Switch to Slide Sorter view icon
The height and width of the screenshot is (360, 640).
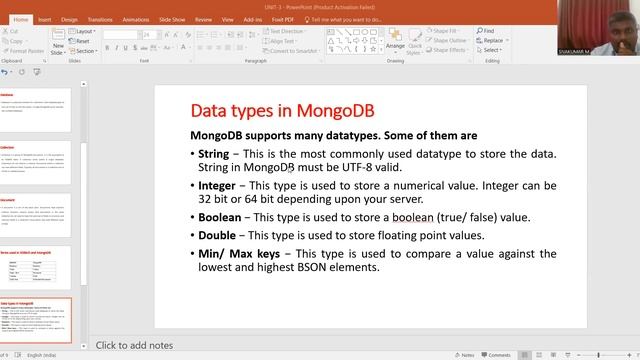click(x=539, y=355)
